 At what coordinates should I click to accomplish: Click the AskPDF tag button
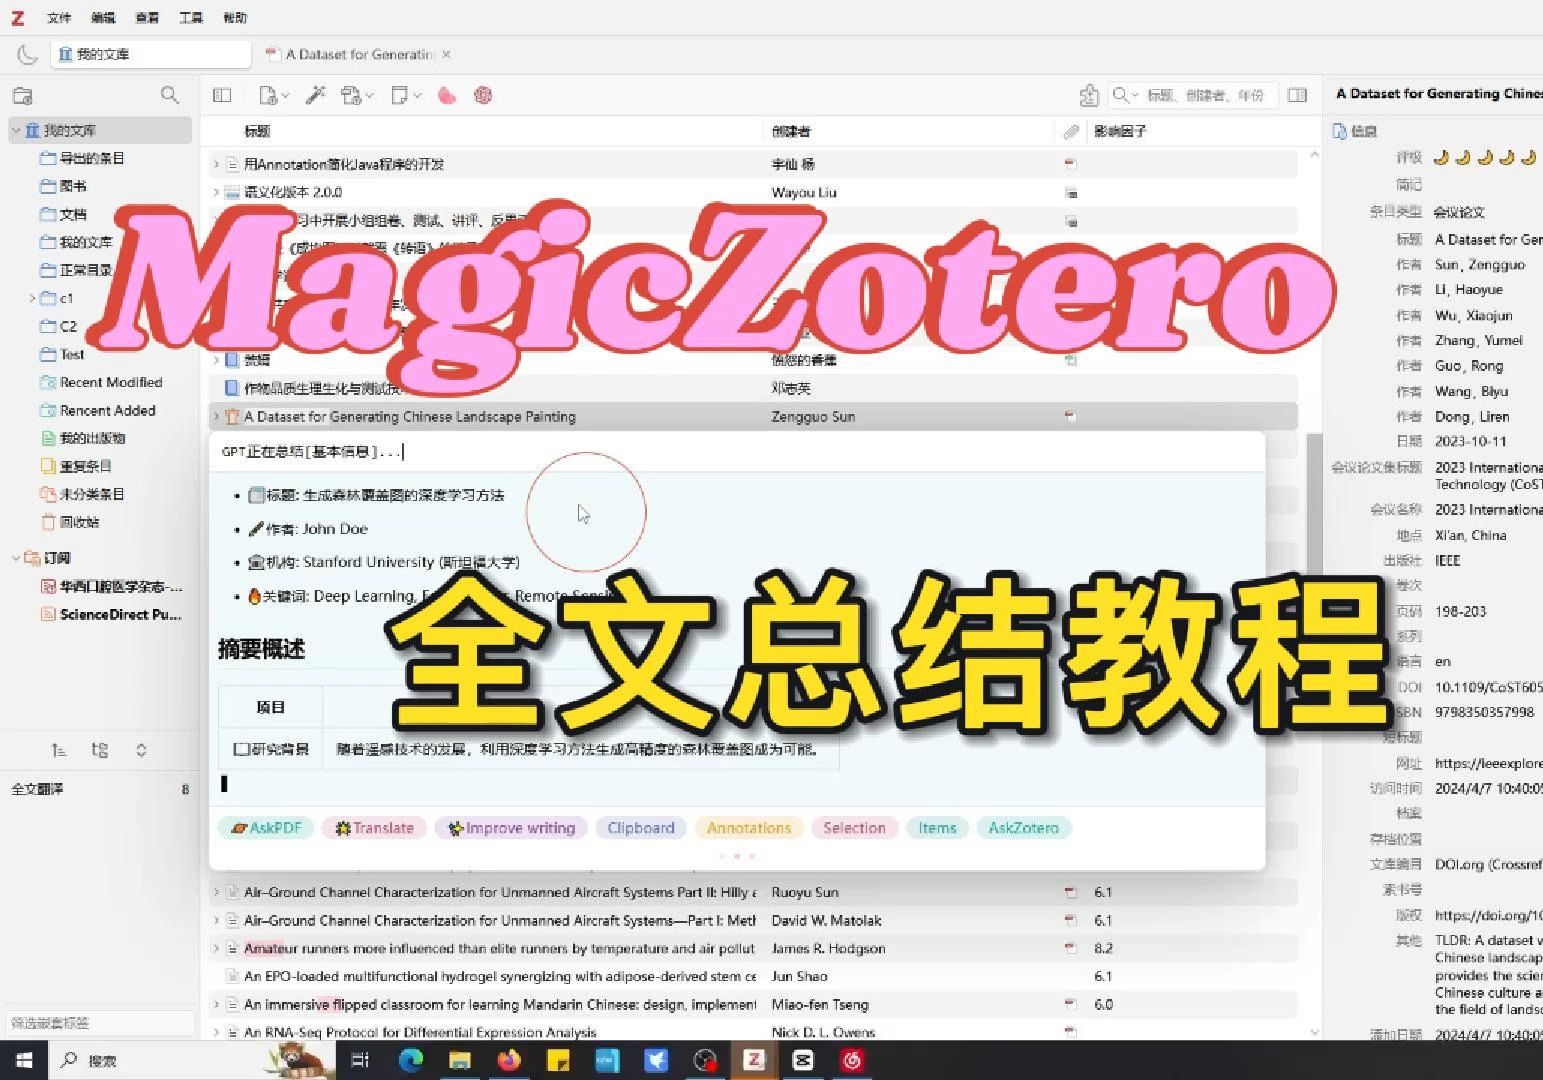[266, 828]
